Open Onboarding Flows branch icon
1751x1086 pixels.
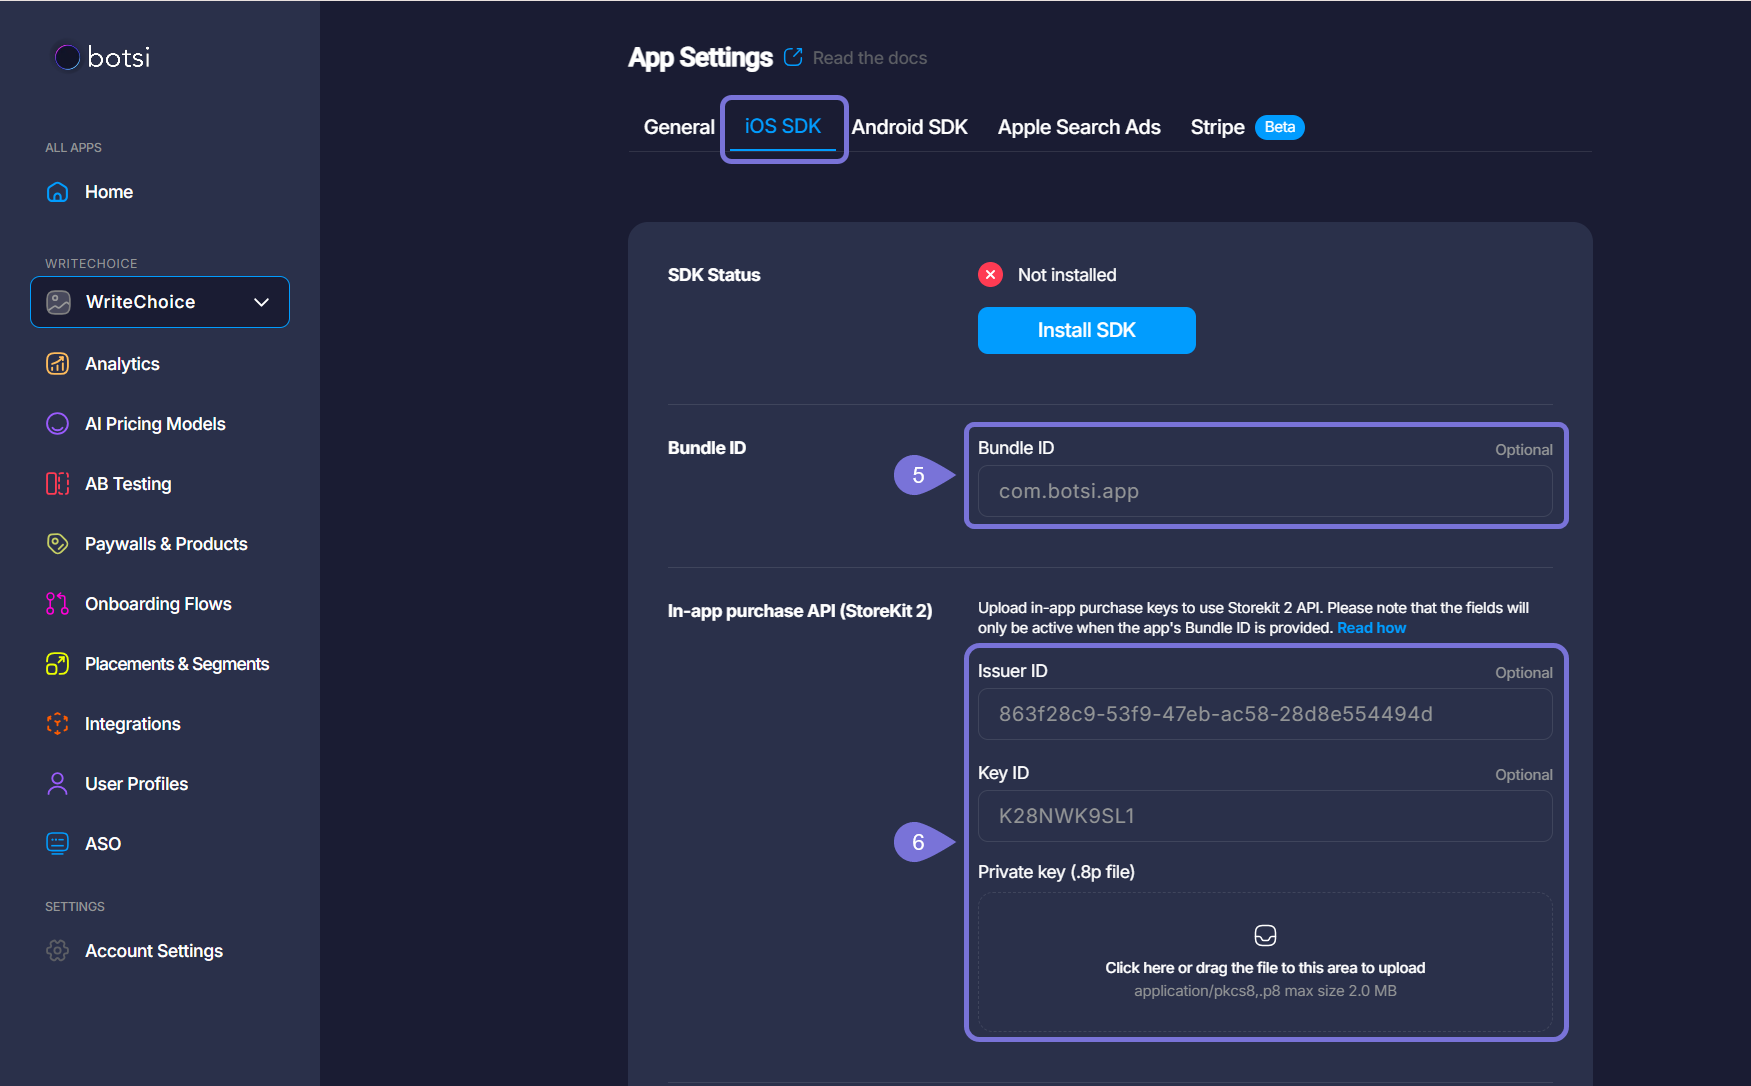[58, 604]
